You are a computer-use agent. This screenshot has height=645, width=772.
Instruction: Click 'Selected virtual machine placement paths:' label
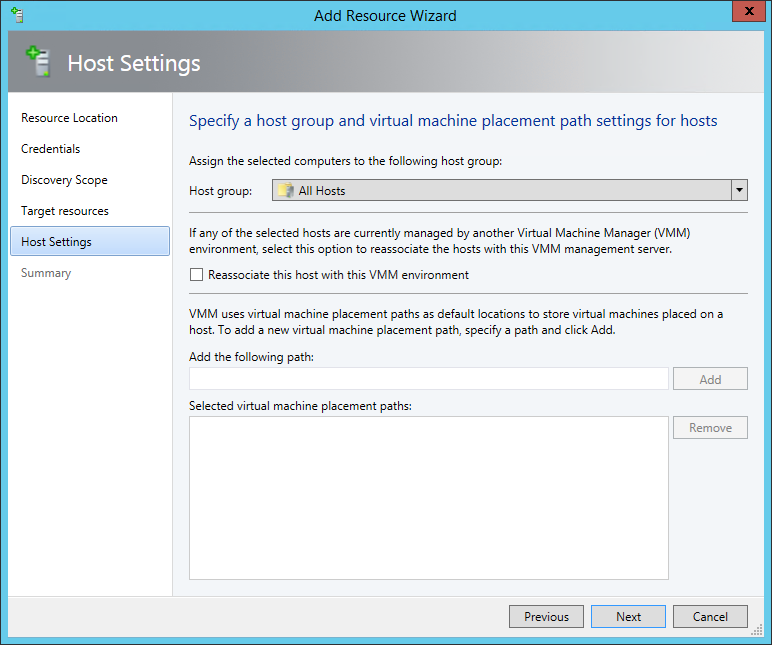tap(300, 406)
